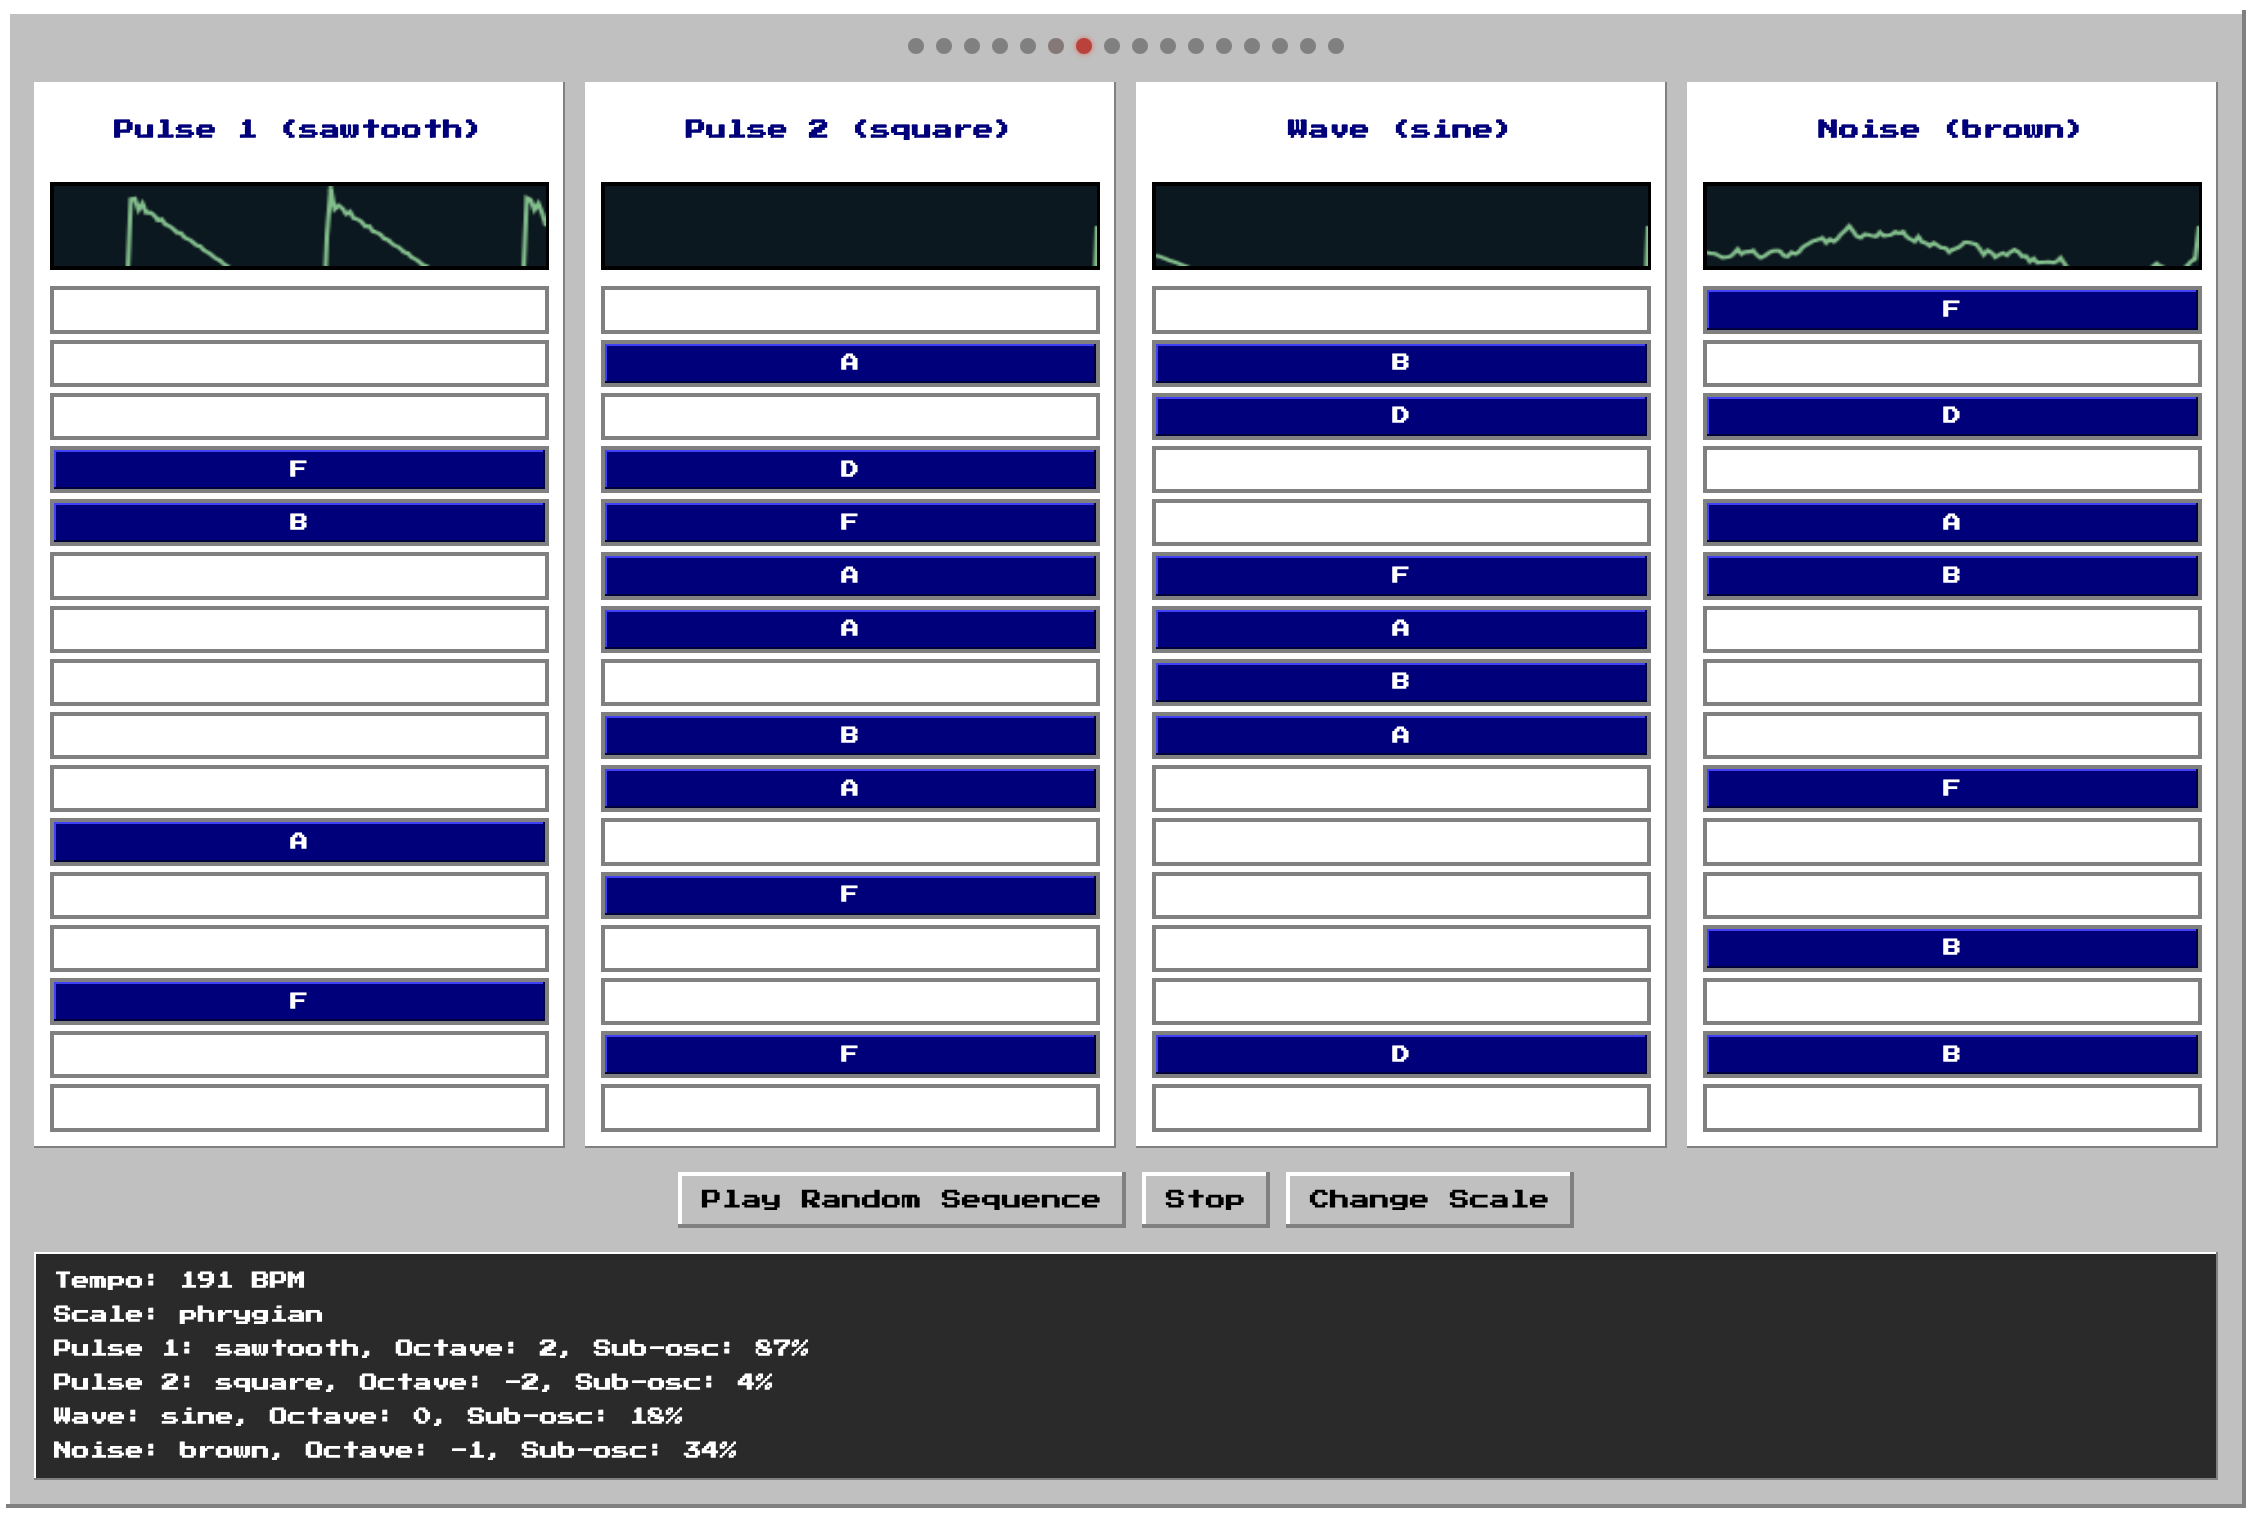Select the Scale: phrygian status line
The height and width of the screenshot is (1526, 2258).
(186, 1314)
